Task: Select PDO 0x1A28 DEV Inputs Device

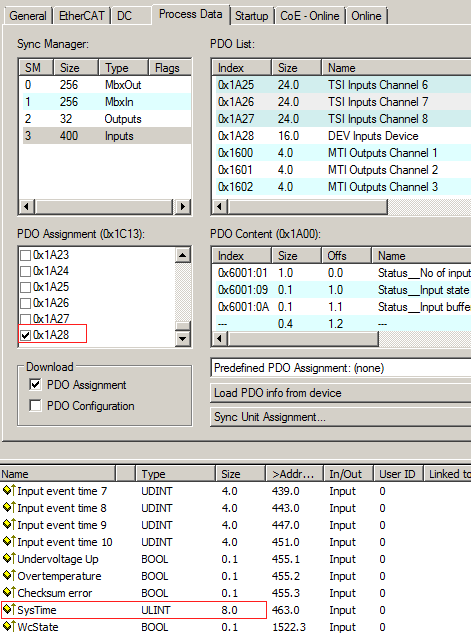Action: click(342, 136)
